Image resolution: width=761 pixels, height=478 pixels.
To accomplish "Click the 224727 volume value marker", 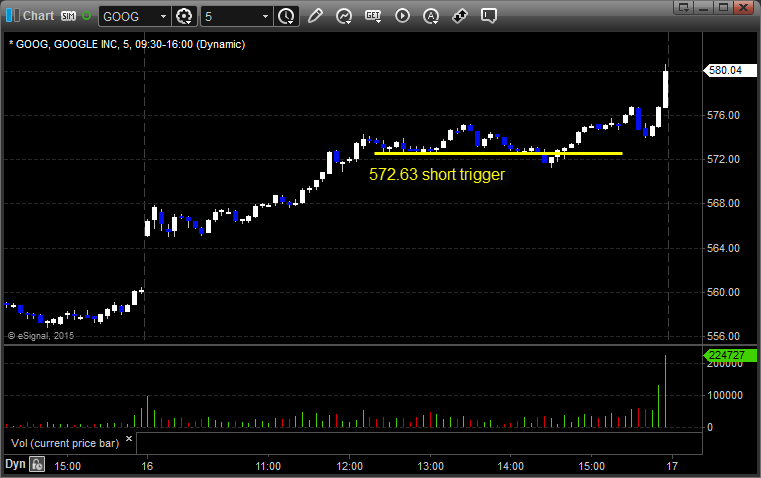I will [730, 355].
